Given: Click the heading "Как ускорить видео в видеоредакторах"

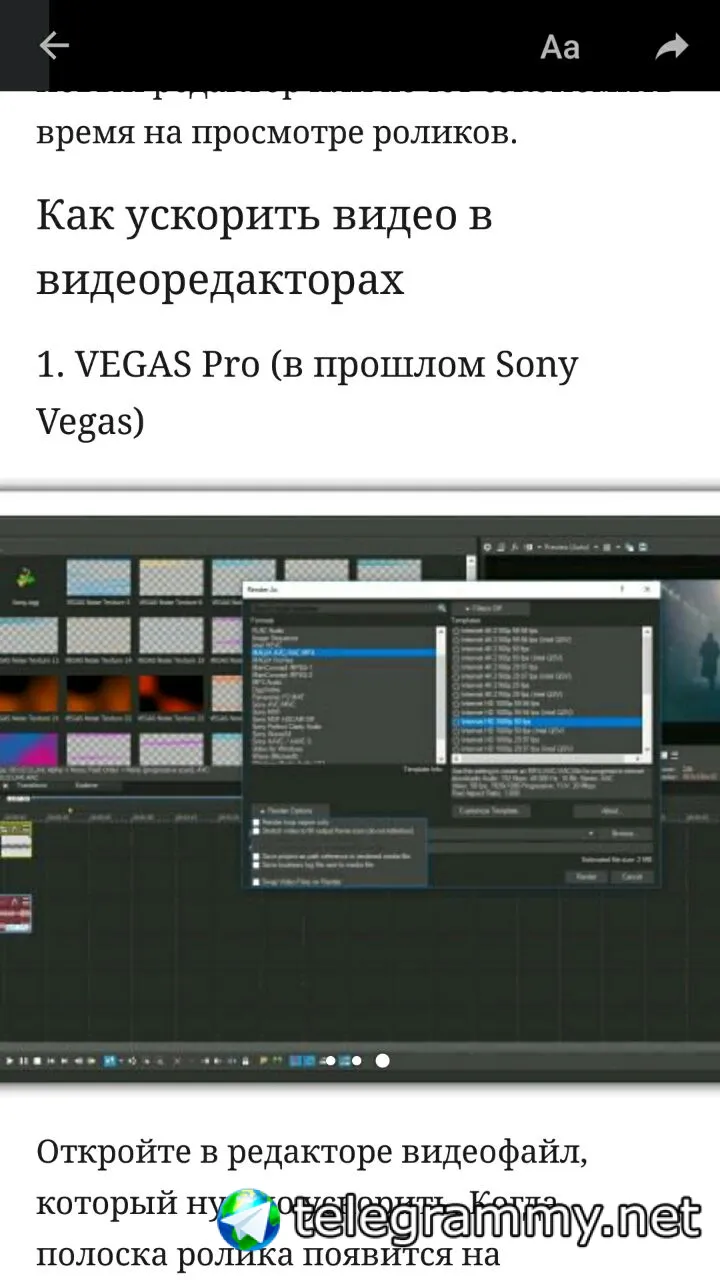Looking at the screenshot, I should pyautogui.click(x=265, y=248).
